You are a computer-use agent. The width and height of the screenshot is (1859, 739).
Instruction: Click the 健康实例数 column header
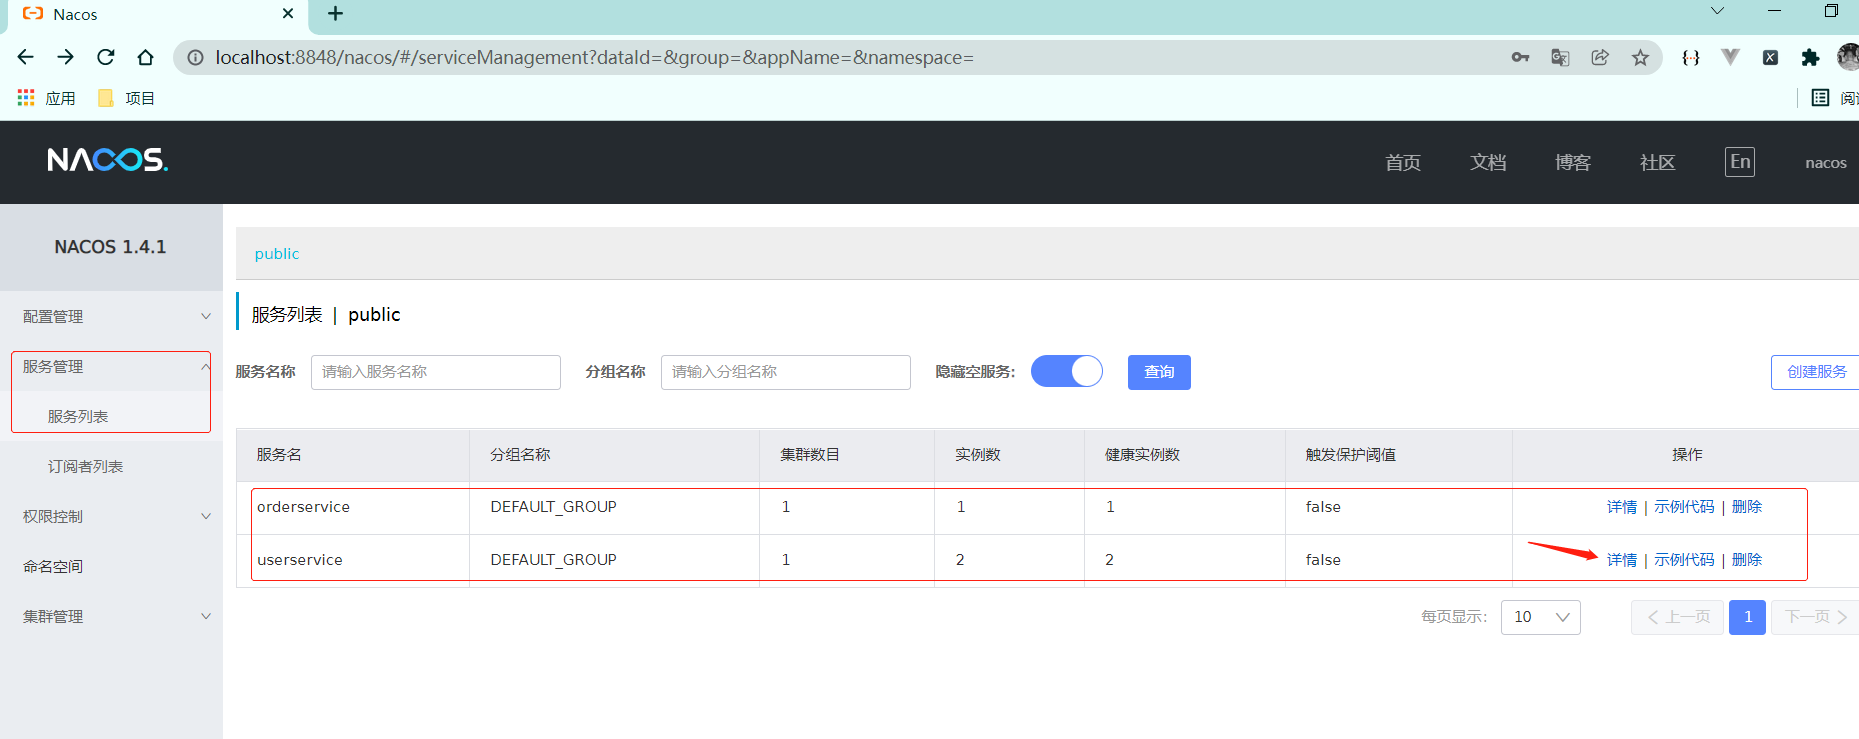click(1142, 455)
